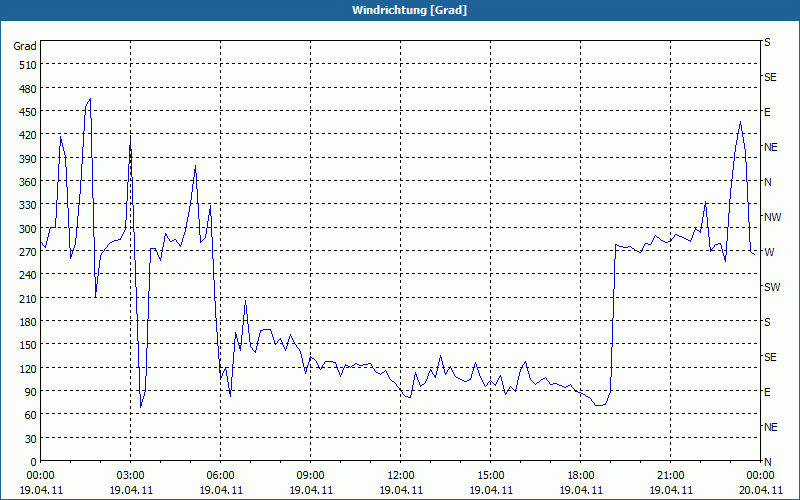Pick the 390 degree axis label

point(28,159)
